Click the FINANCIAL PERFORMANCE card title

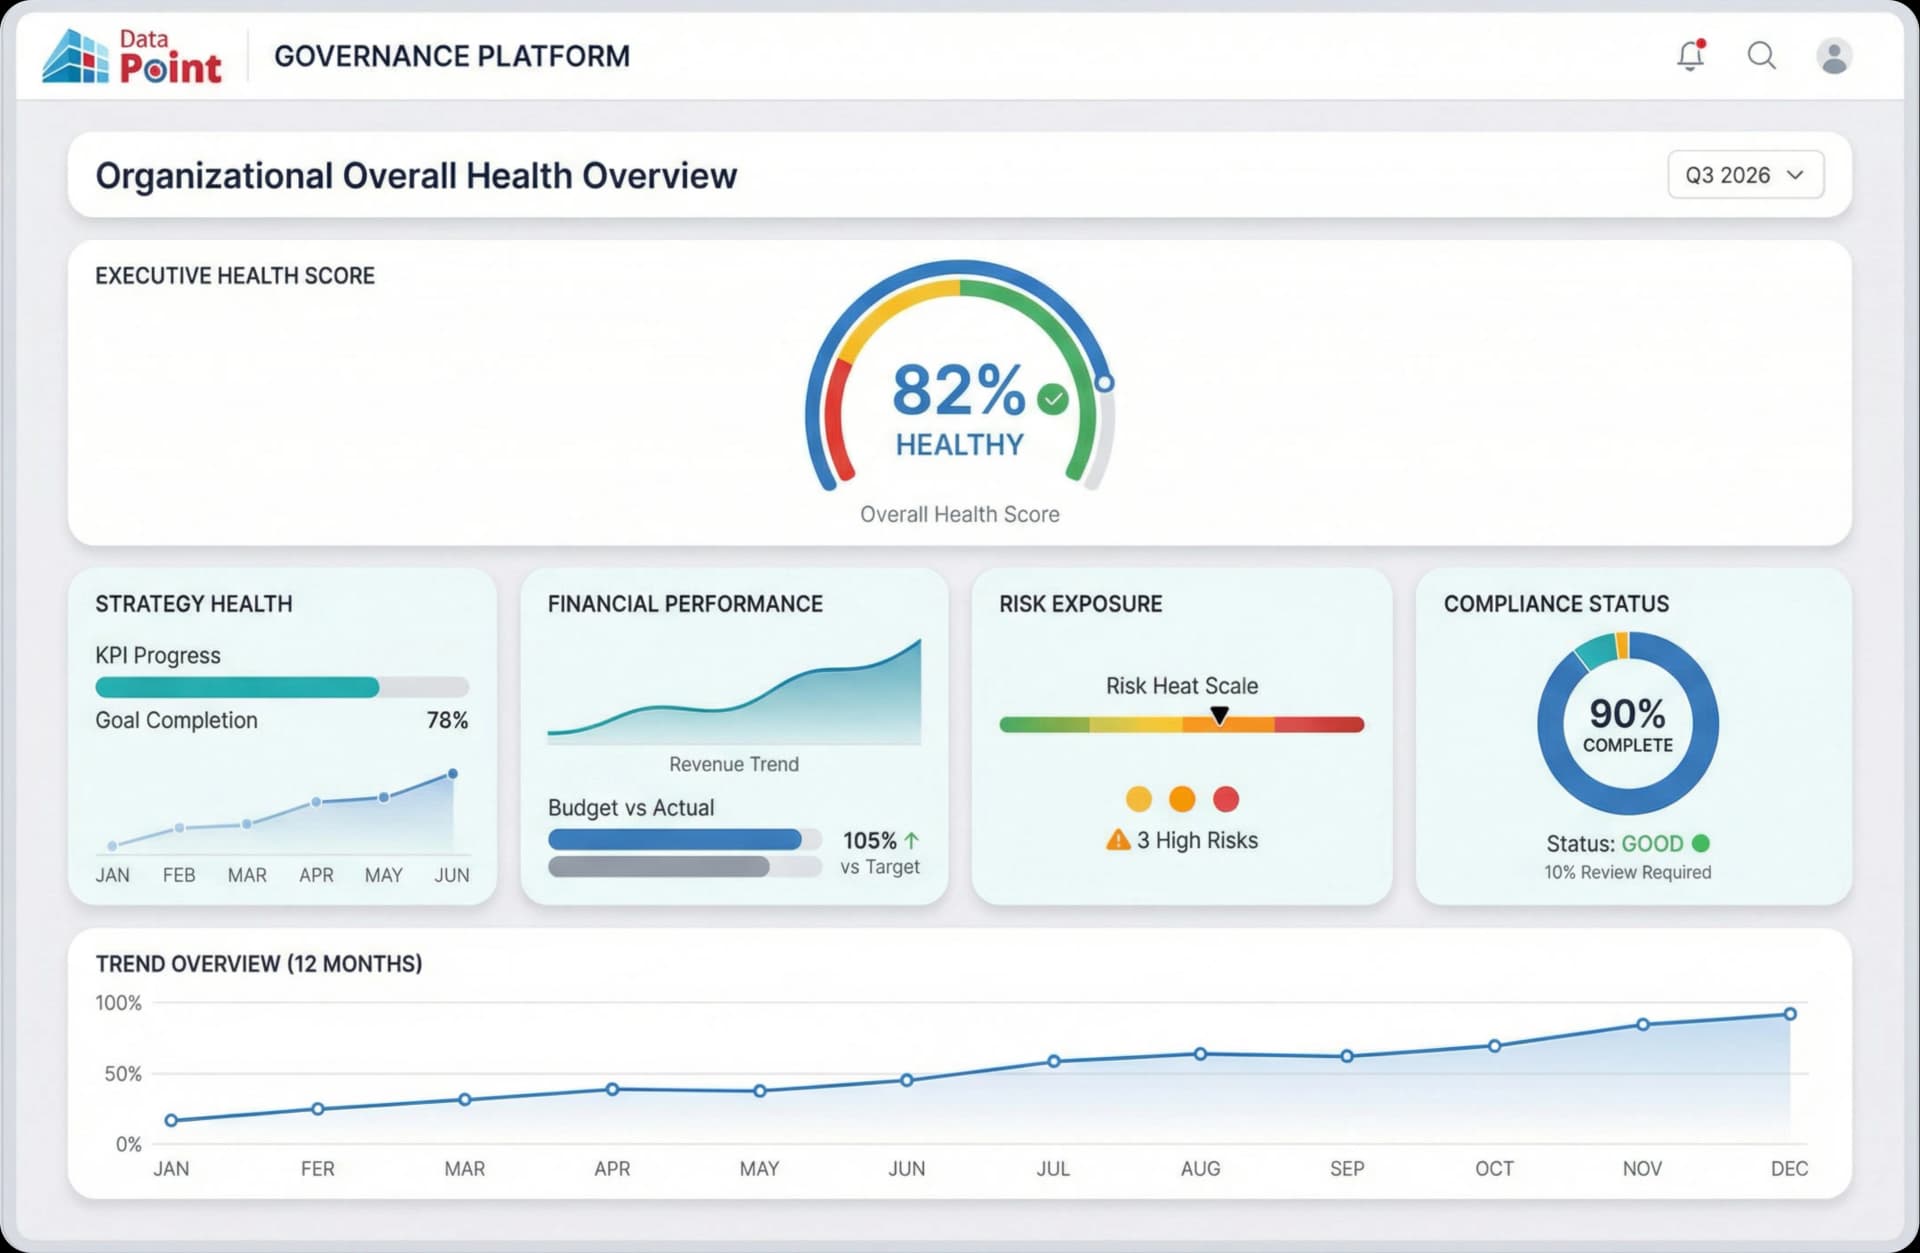(x=685, y=604)
